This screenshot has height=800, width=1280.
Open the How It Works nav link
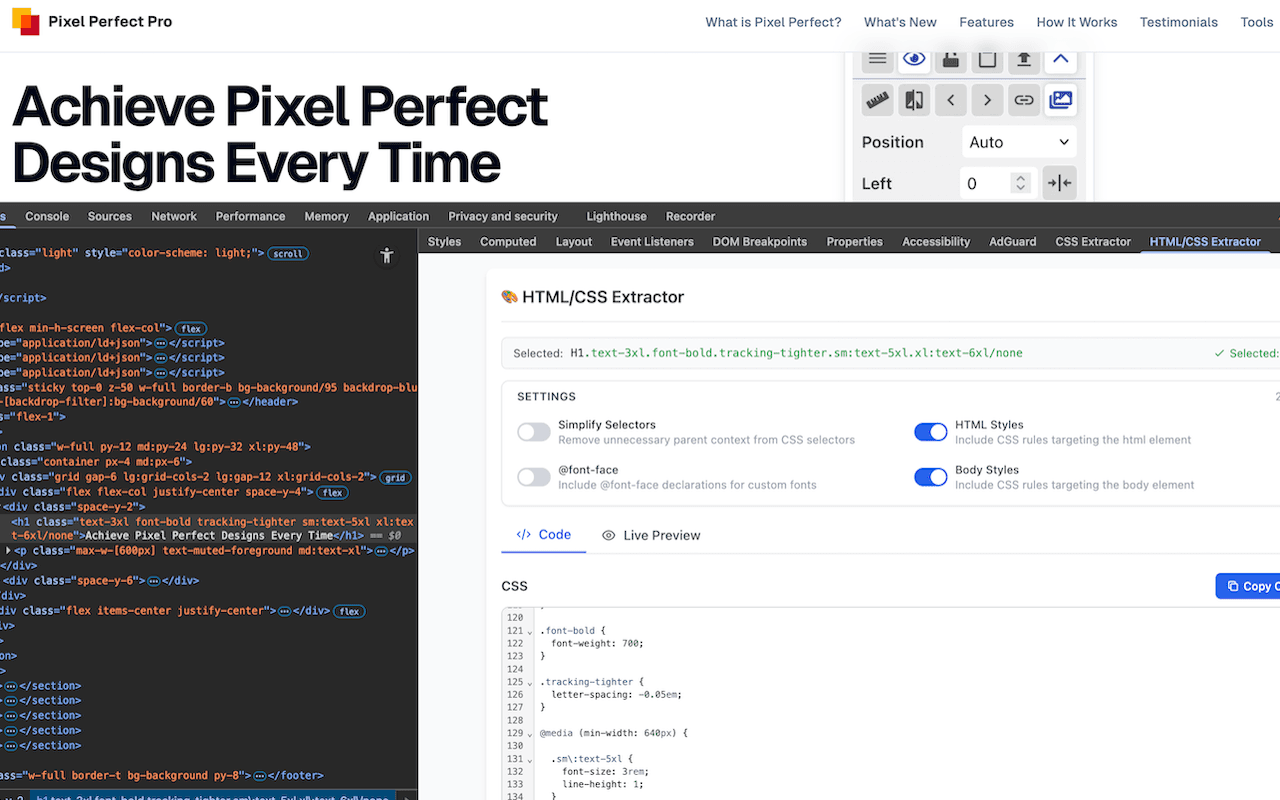pos(1077,22)
